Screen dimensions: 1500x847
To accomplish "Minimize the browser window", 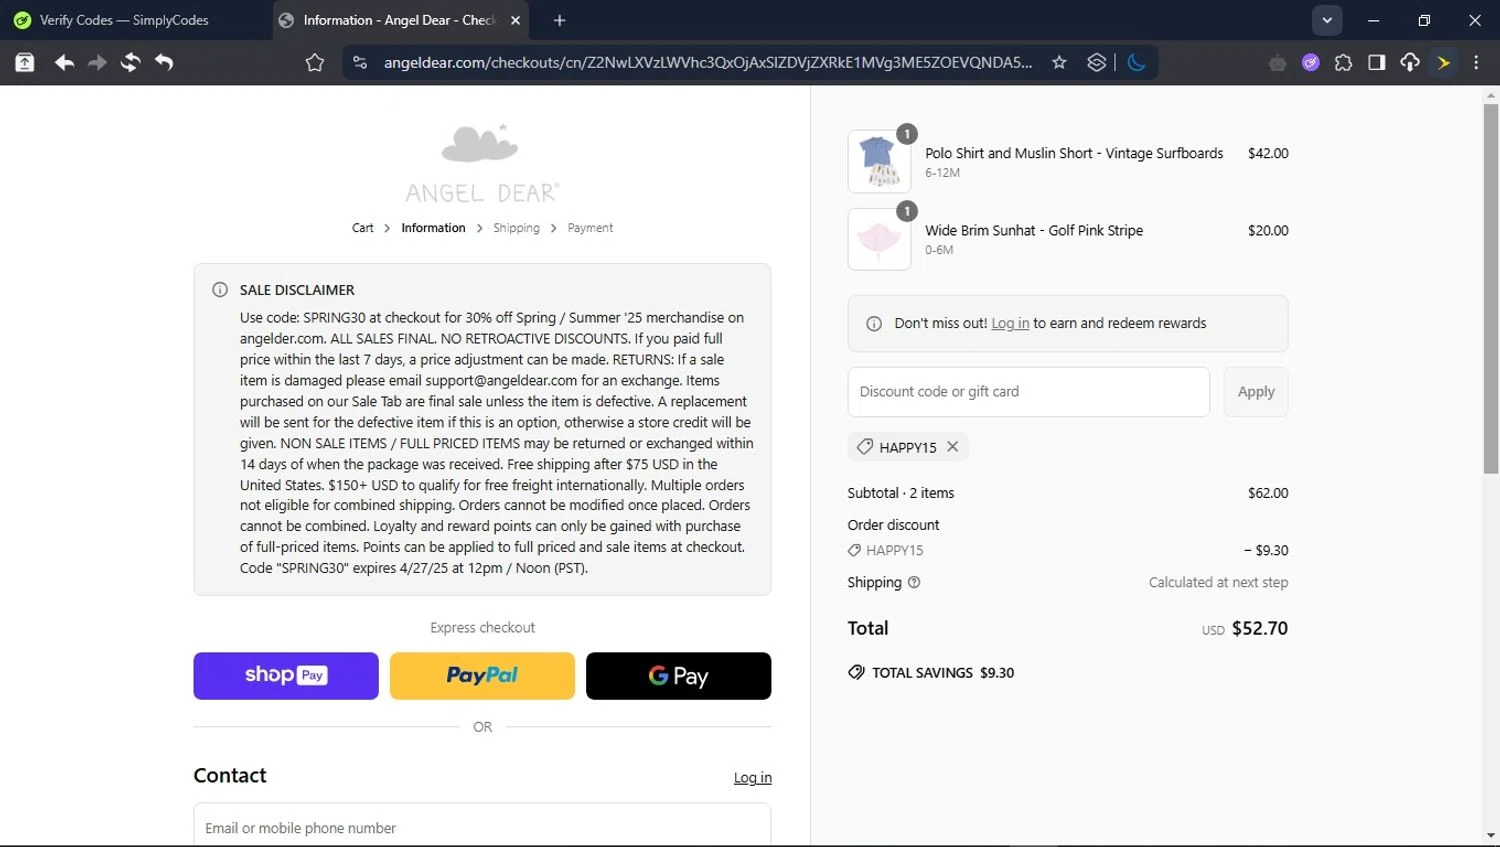I will [1373, 20].
